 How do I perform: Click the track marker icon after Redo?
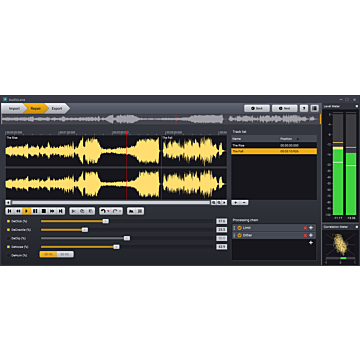[131, 211]
